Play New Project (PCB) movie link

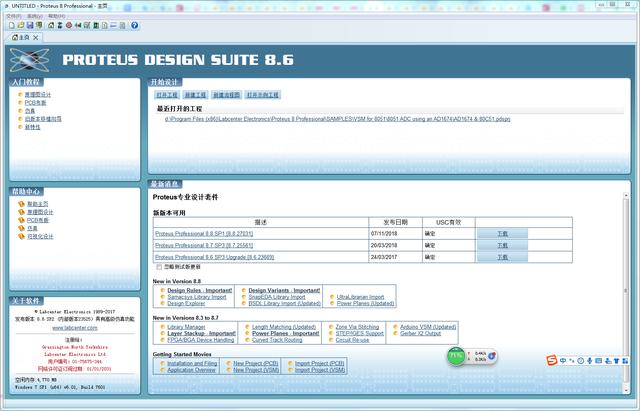click(x=256, y=364)
